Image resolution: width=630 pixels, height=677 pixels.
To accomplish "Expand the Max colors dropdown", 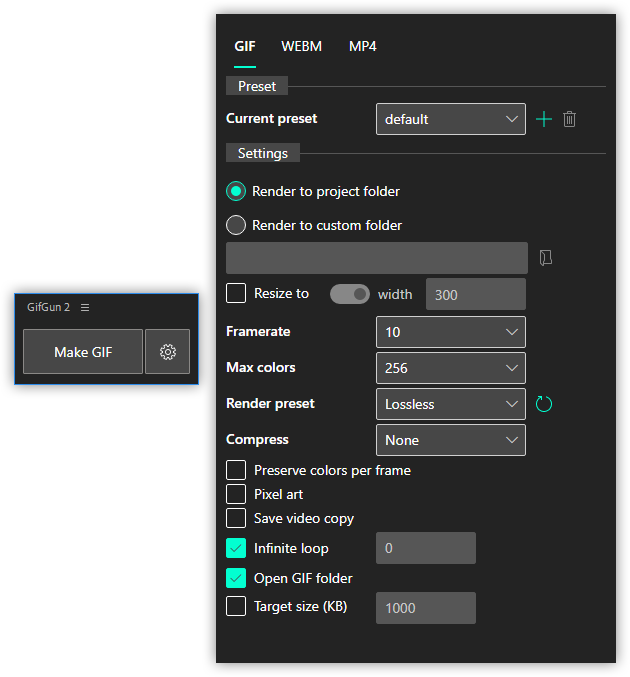I will tap(451, 368).
